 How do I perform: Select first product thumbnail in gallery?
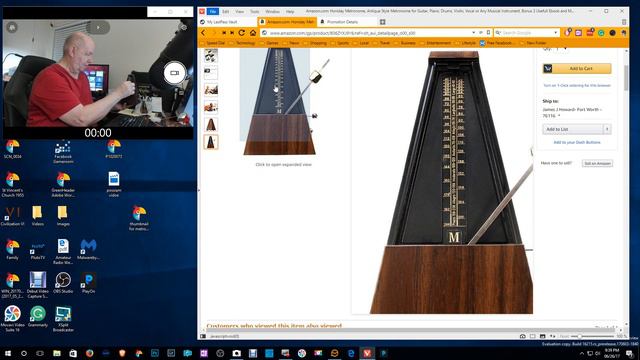click(x=211, y=56)
